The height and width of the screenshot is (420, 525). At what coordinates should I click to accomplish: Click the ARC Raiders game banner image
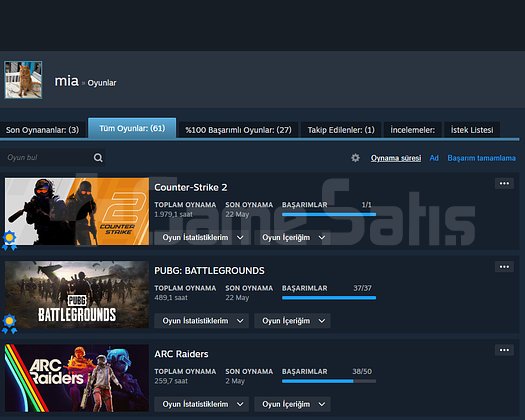[77, 378]
